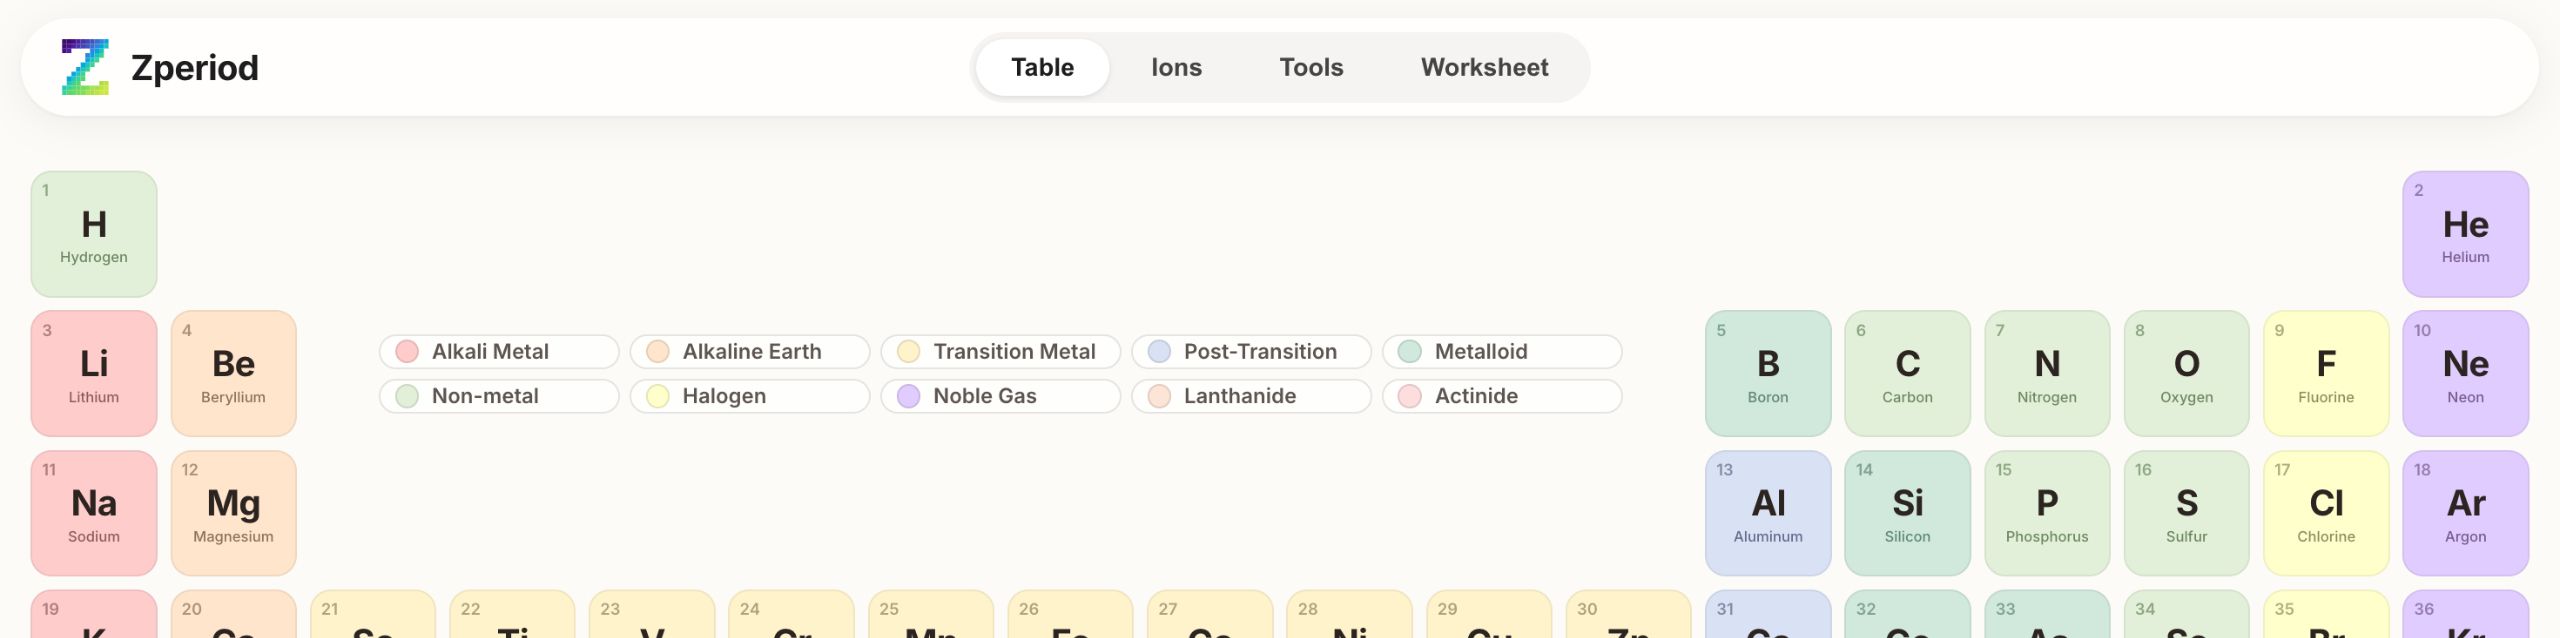This screenshot has height=638, width=2560.
Task: Click the Chlorine element tile
Action: pyautogui.click(x=2325, y=513)
